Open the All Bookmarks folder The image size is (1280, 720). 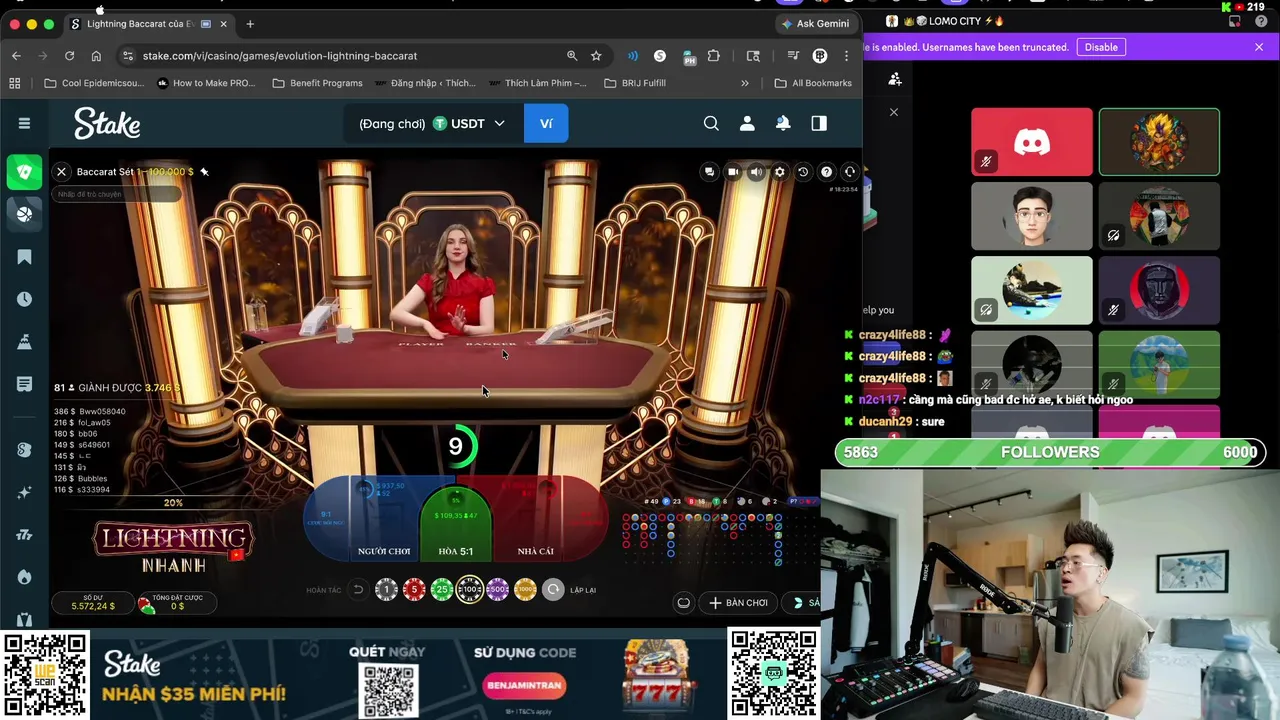coord(813,83)
